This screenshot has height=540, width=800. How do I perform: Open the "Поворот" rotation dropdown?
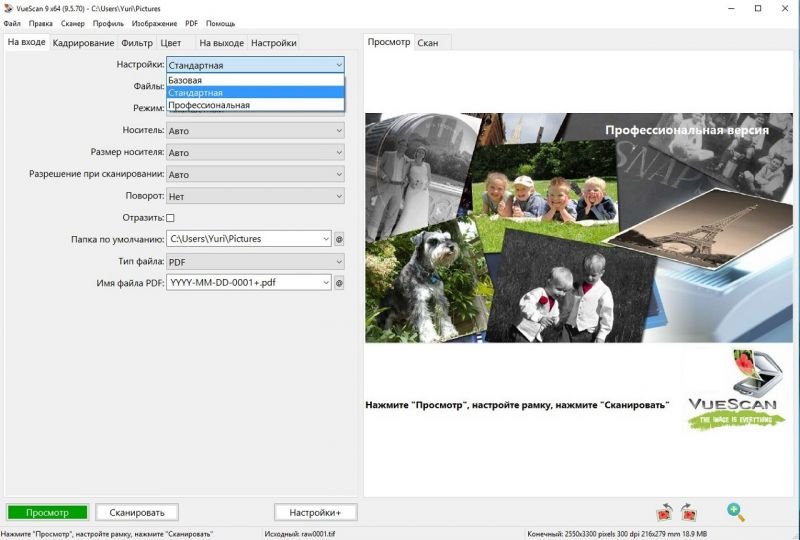[255, 196]
